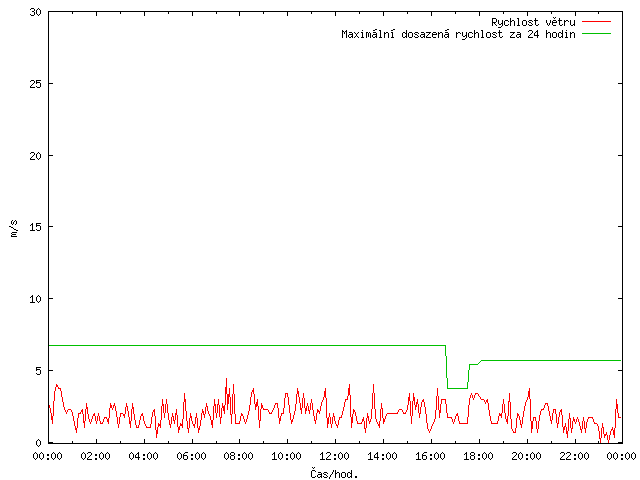This screenshot has width=640, height=480.
Task: Click the 'Rychlost větru' legend label
Action: click(x=533, y=22)
